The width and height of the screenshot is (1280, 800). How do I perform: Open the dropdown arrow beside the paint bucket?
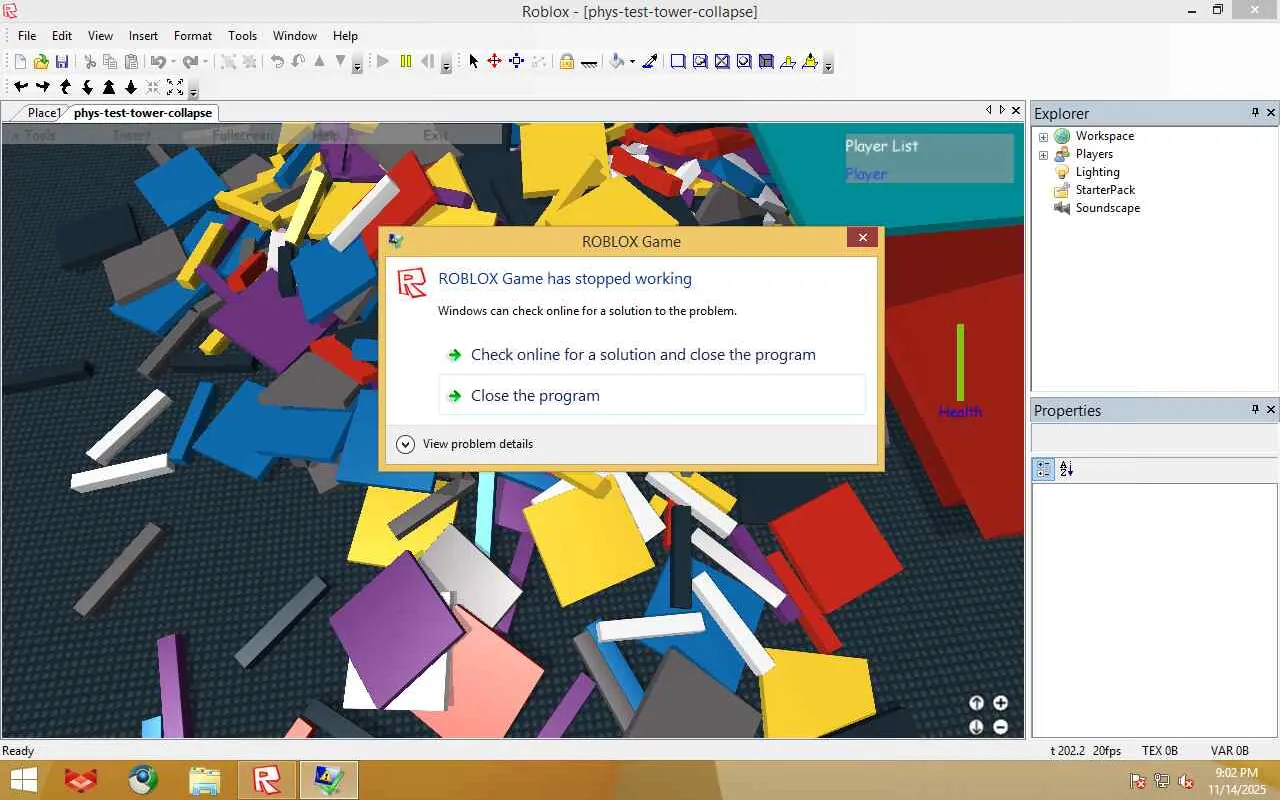tap(632, 62)
